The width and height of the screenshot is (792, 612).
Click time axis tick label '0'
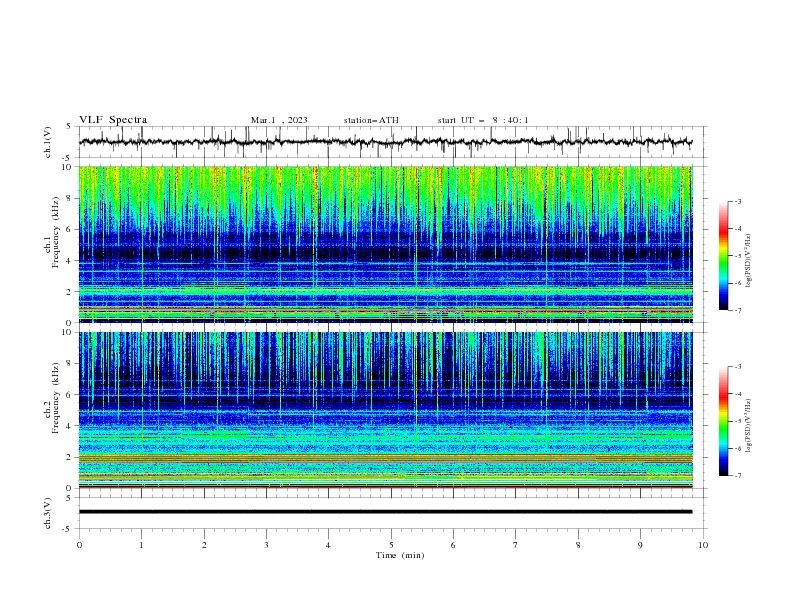79,545
